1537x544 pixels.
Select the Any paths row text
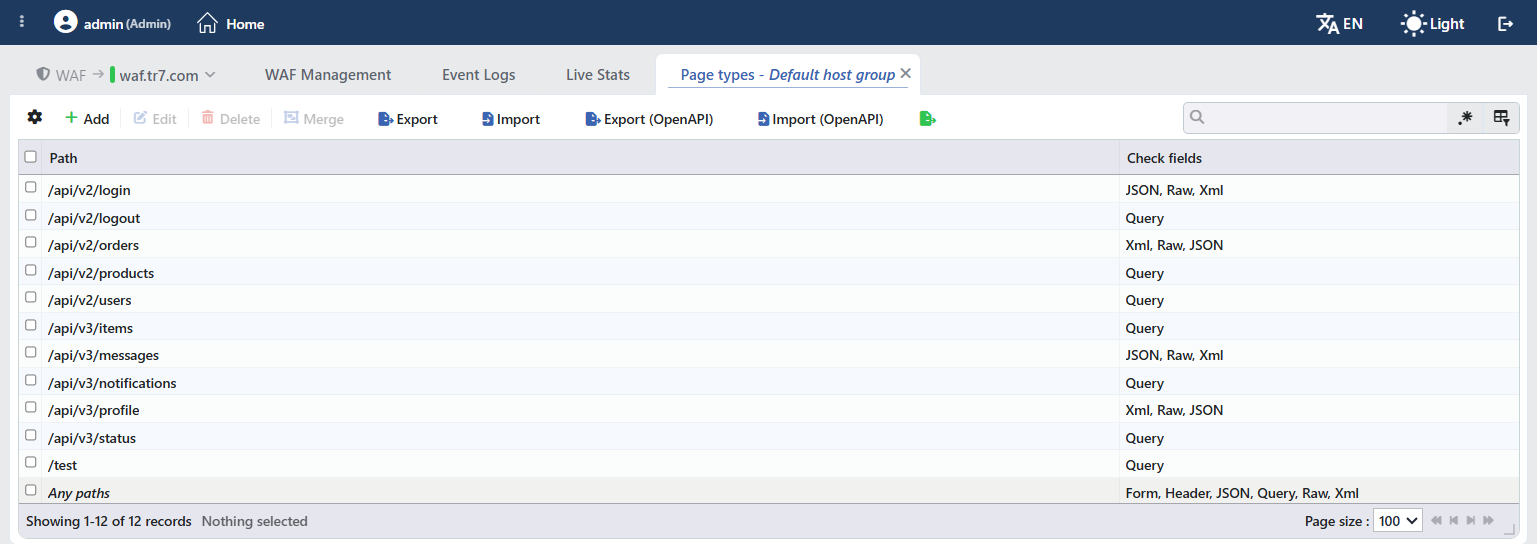click(x=79, y=493)
